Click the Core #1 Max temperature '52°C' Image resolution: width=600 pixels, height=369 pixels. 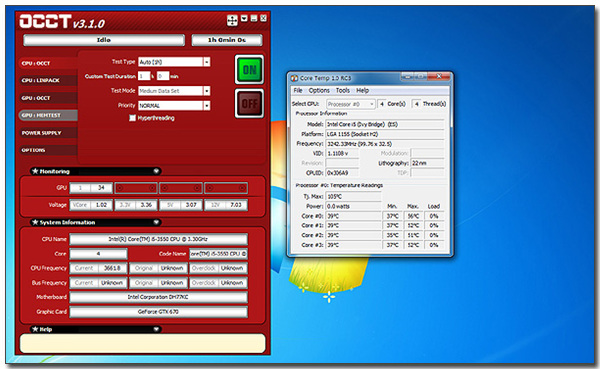(413, 225)
